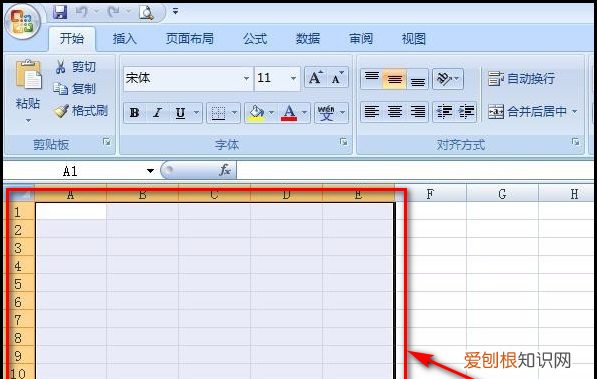597x379 pixels.
Task: Select column A header
Action: pos(70,194)
